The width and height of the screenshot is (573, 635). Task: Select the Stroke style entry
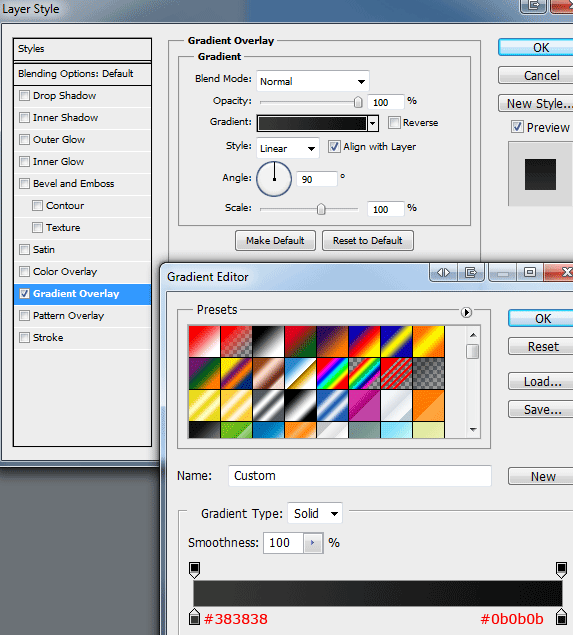[x=82, y=337]
